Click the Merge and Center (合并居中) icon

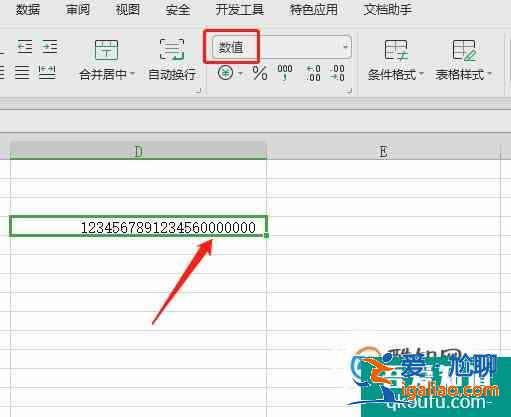click(x=106, y=50)
